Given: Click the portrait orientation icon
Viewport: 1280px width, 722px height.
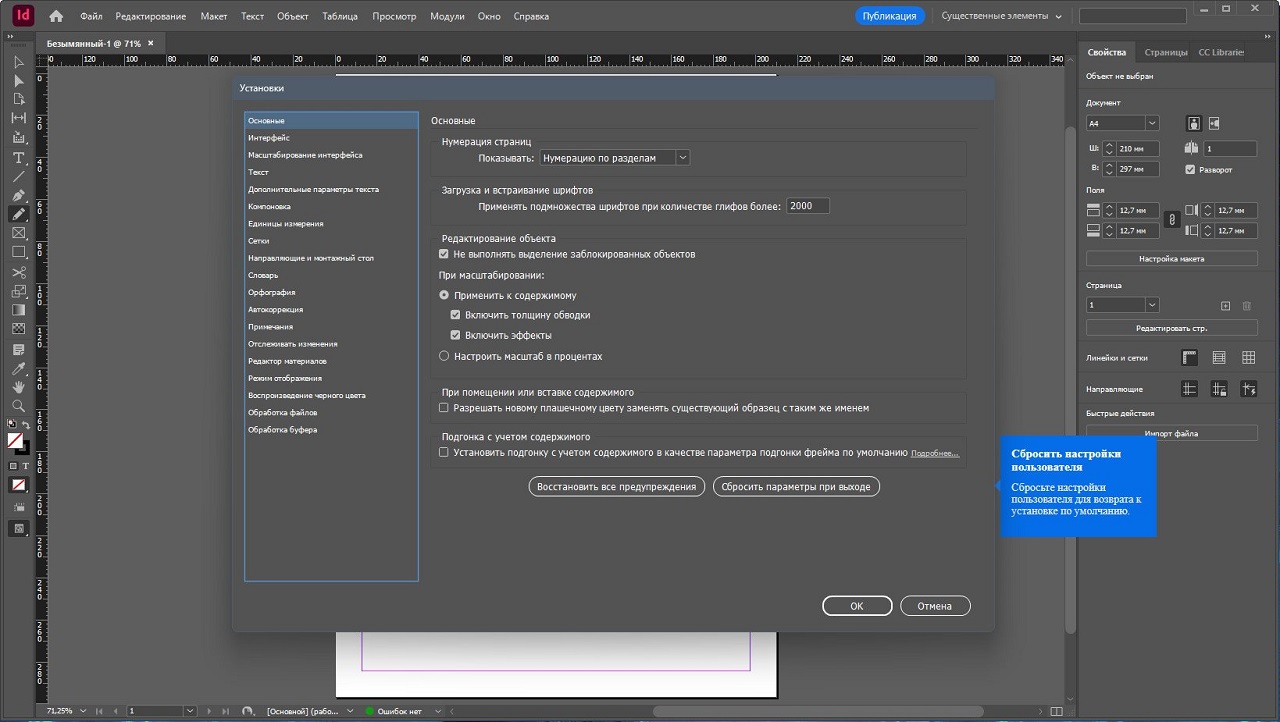Looking at the screenshot, I should point(1193,123).
